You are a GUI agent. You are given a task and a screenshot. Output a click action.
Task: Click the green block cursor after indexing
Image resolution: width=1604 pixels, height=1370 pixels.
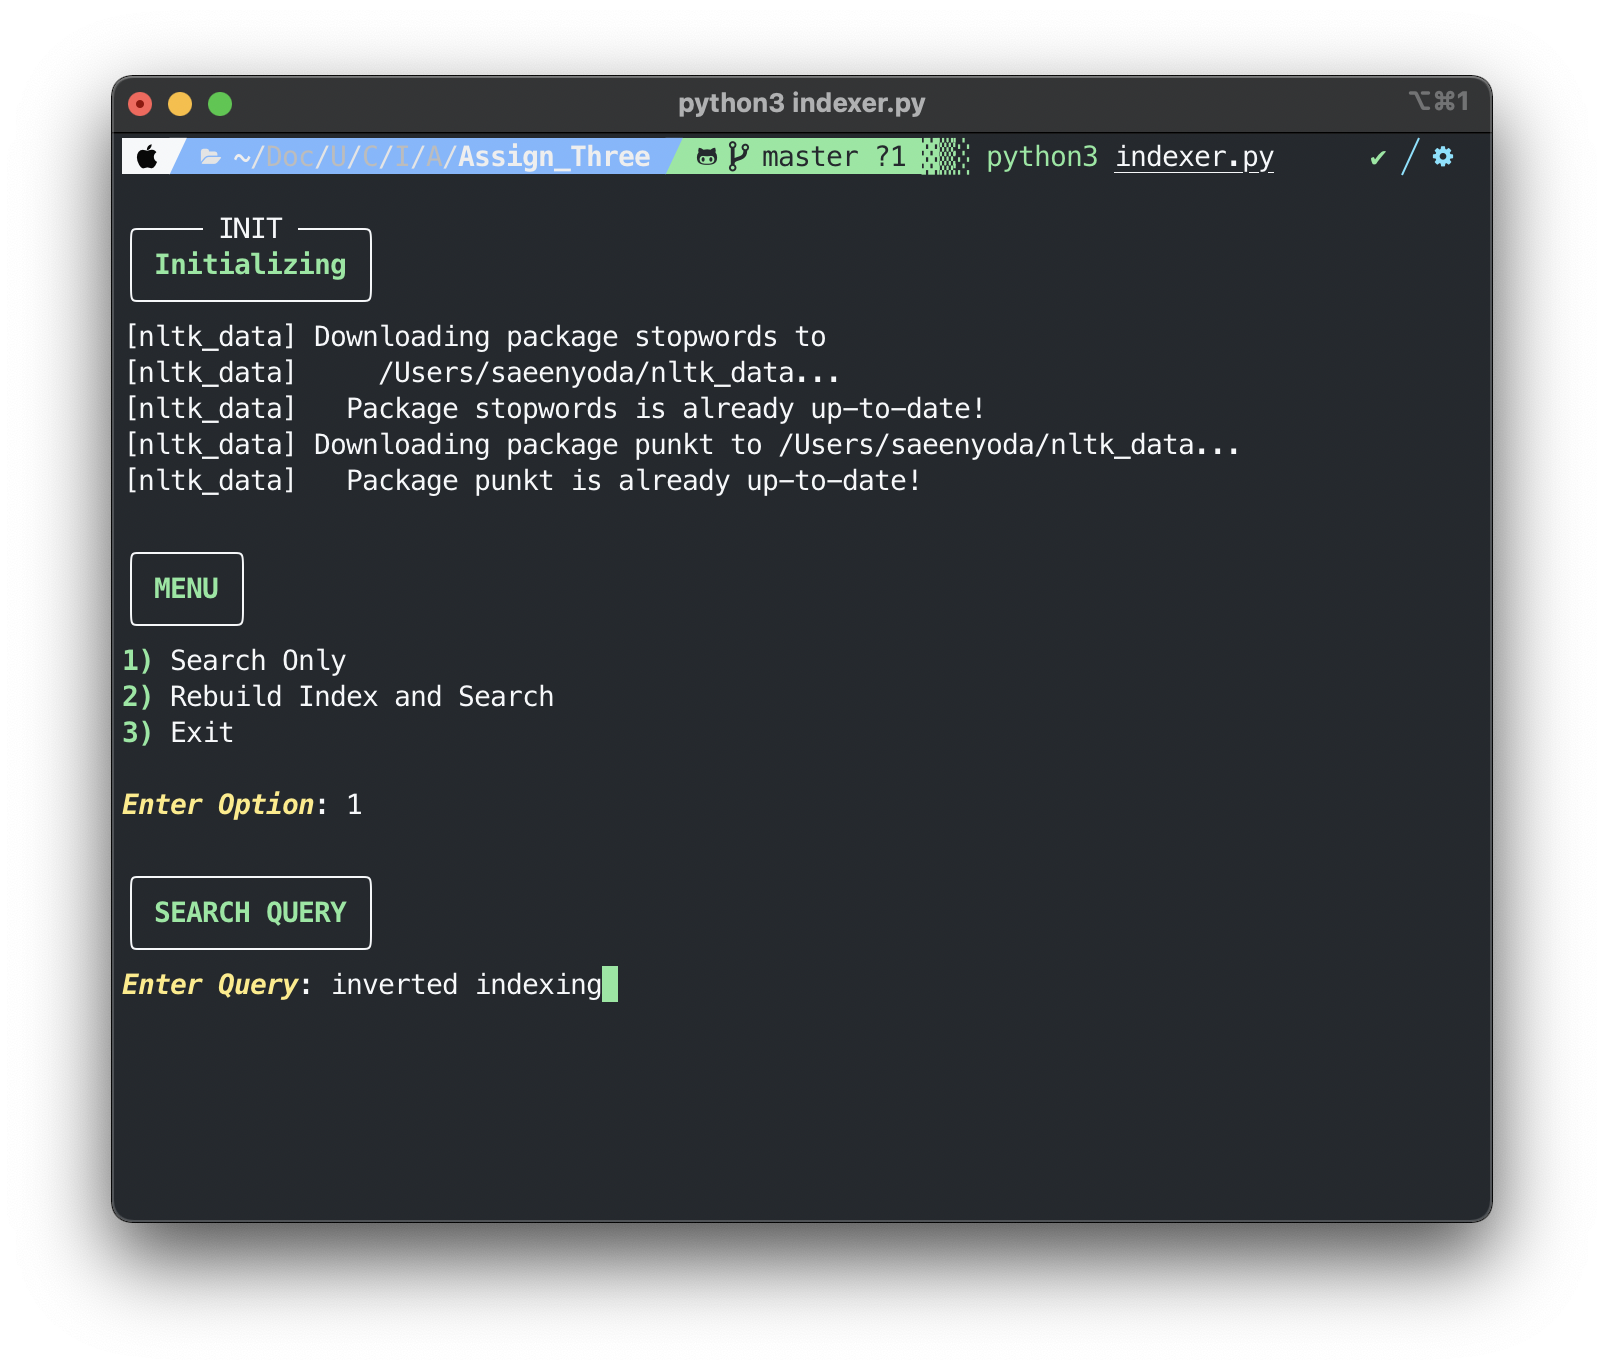610,984
